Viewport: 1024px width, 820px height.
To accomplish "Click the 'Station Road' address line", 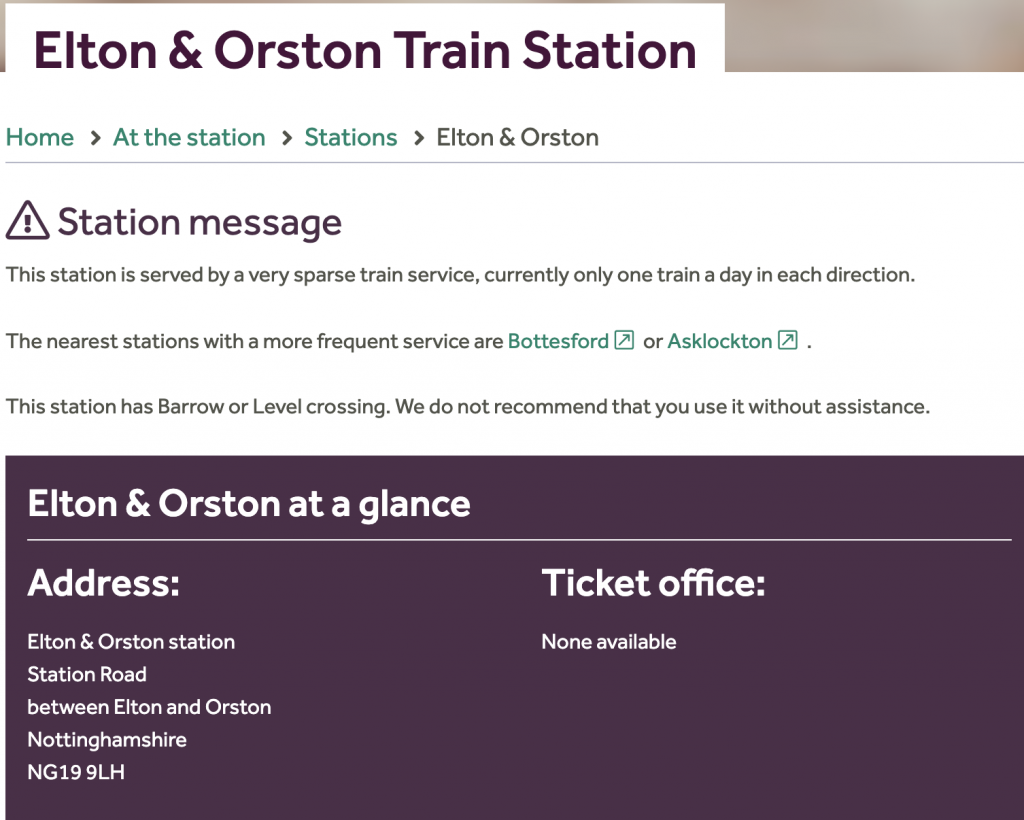I will pos(87,674).
